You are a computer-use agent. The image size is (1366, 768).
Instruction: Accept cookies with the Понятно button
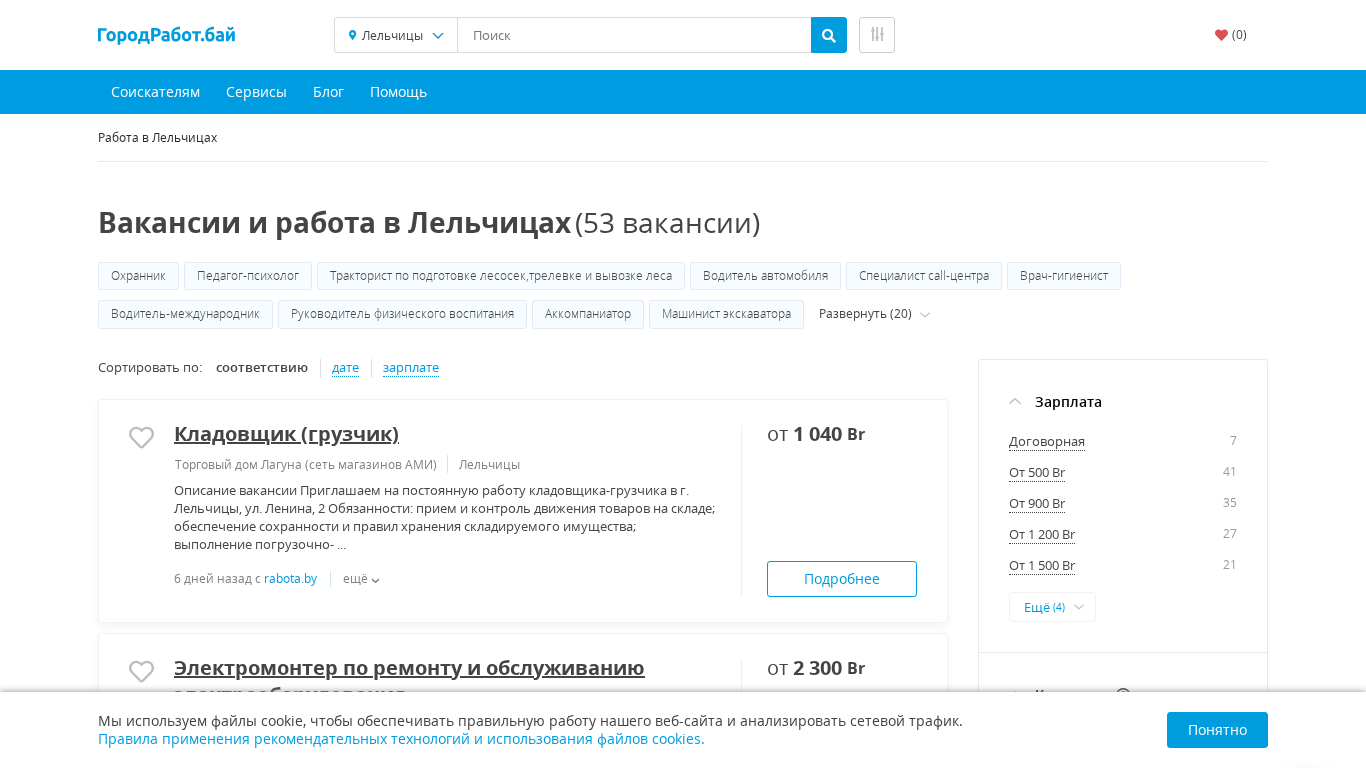pyautogui.click(x=1216, y=730)
